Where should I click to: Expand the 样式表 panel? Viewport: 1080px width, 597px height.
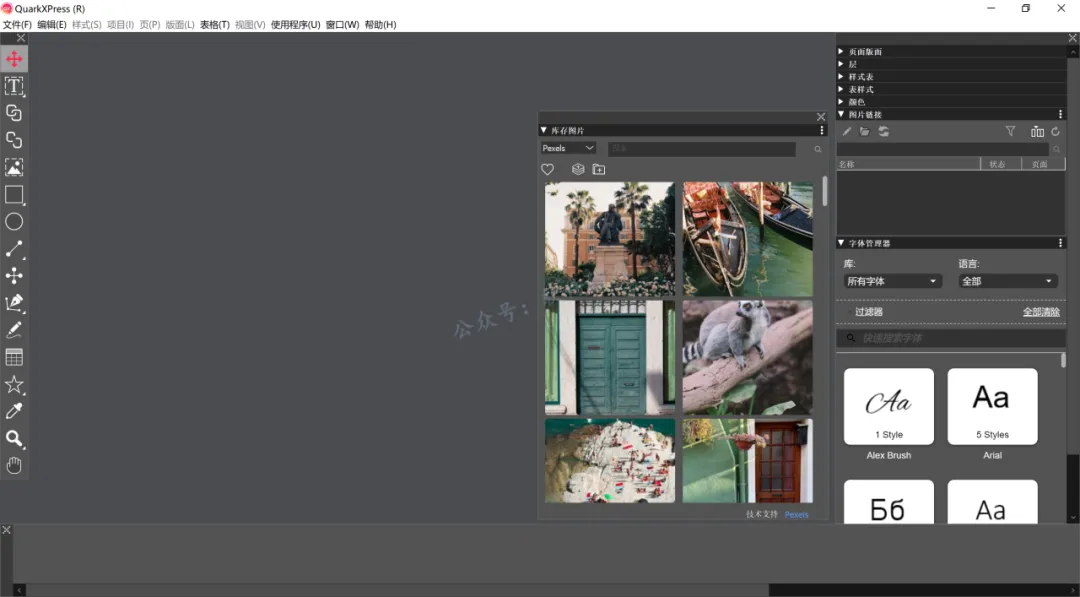[840, 76]
